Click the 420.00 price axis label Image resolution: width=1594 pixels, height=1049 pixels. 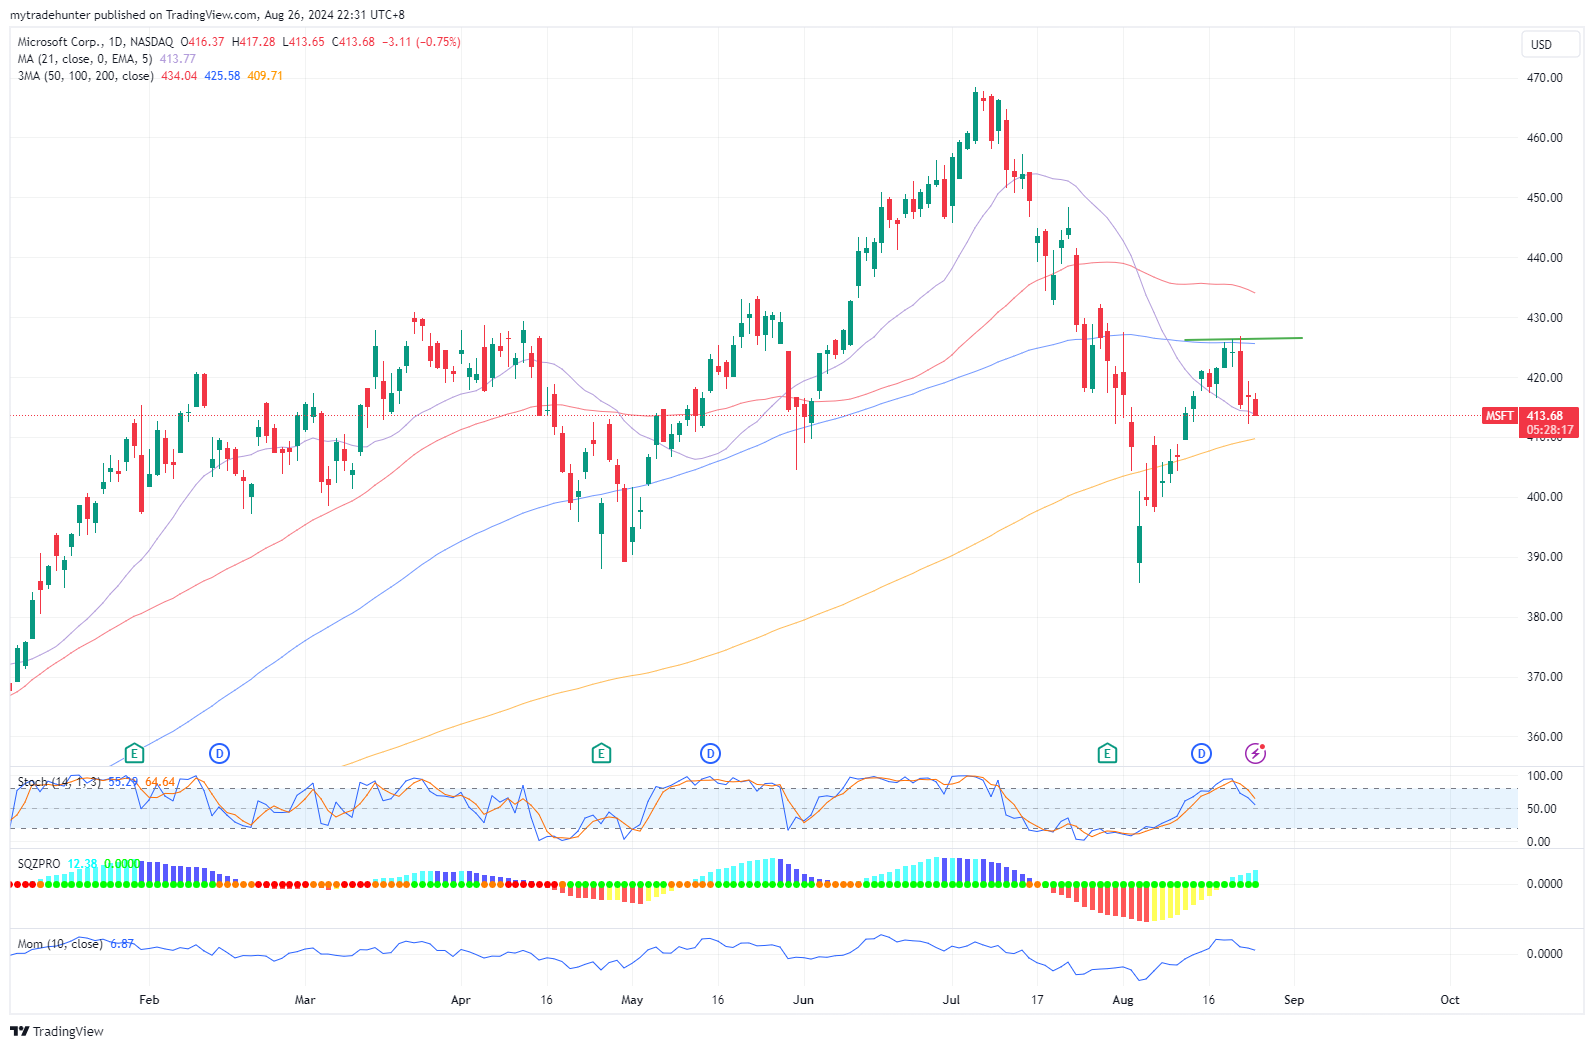click(1544, 378)
